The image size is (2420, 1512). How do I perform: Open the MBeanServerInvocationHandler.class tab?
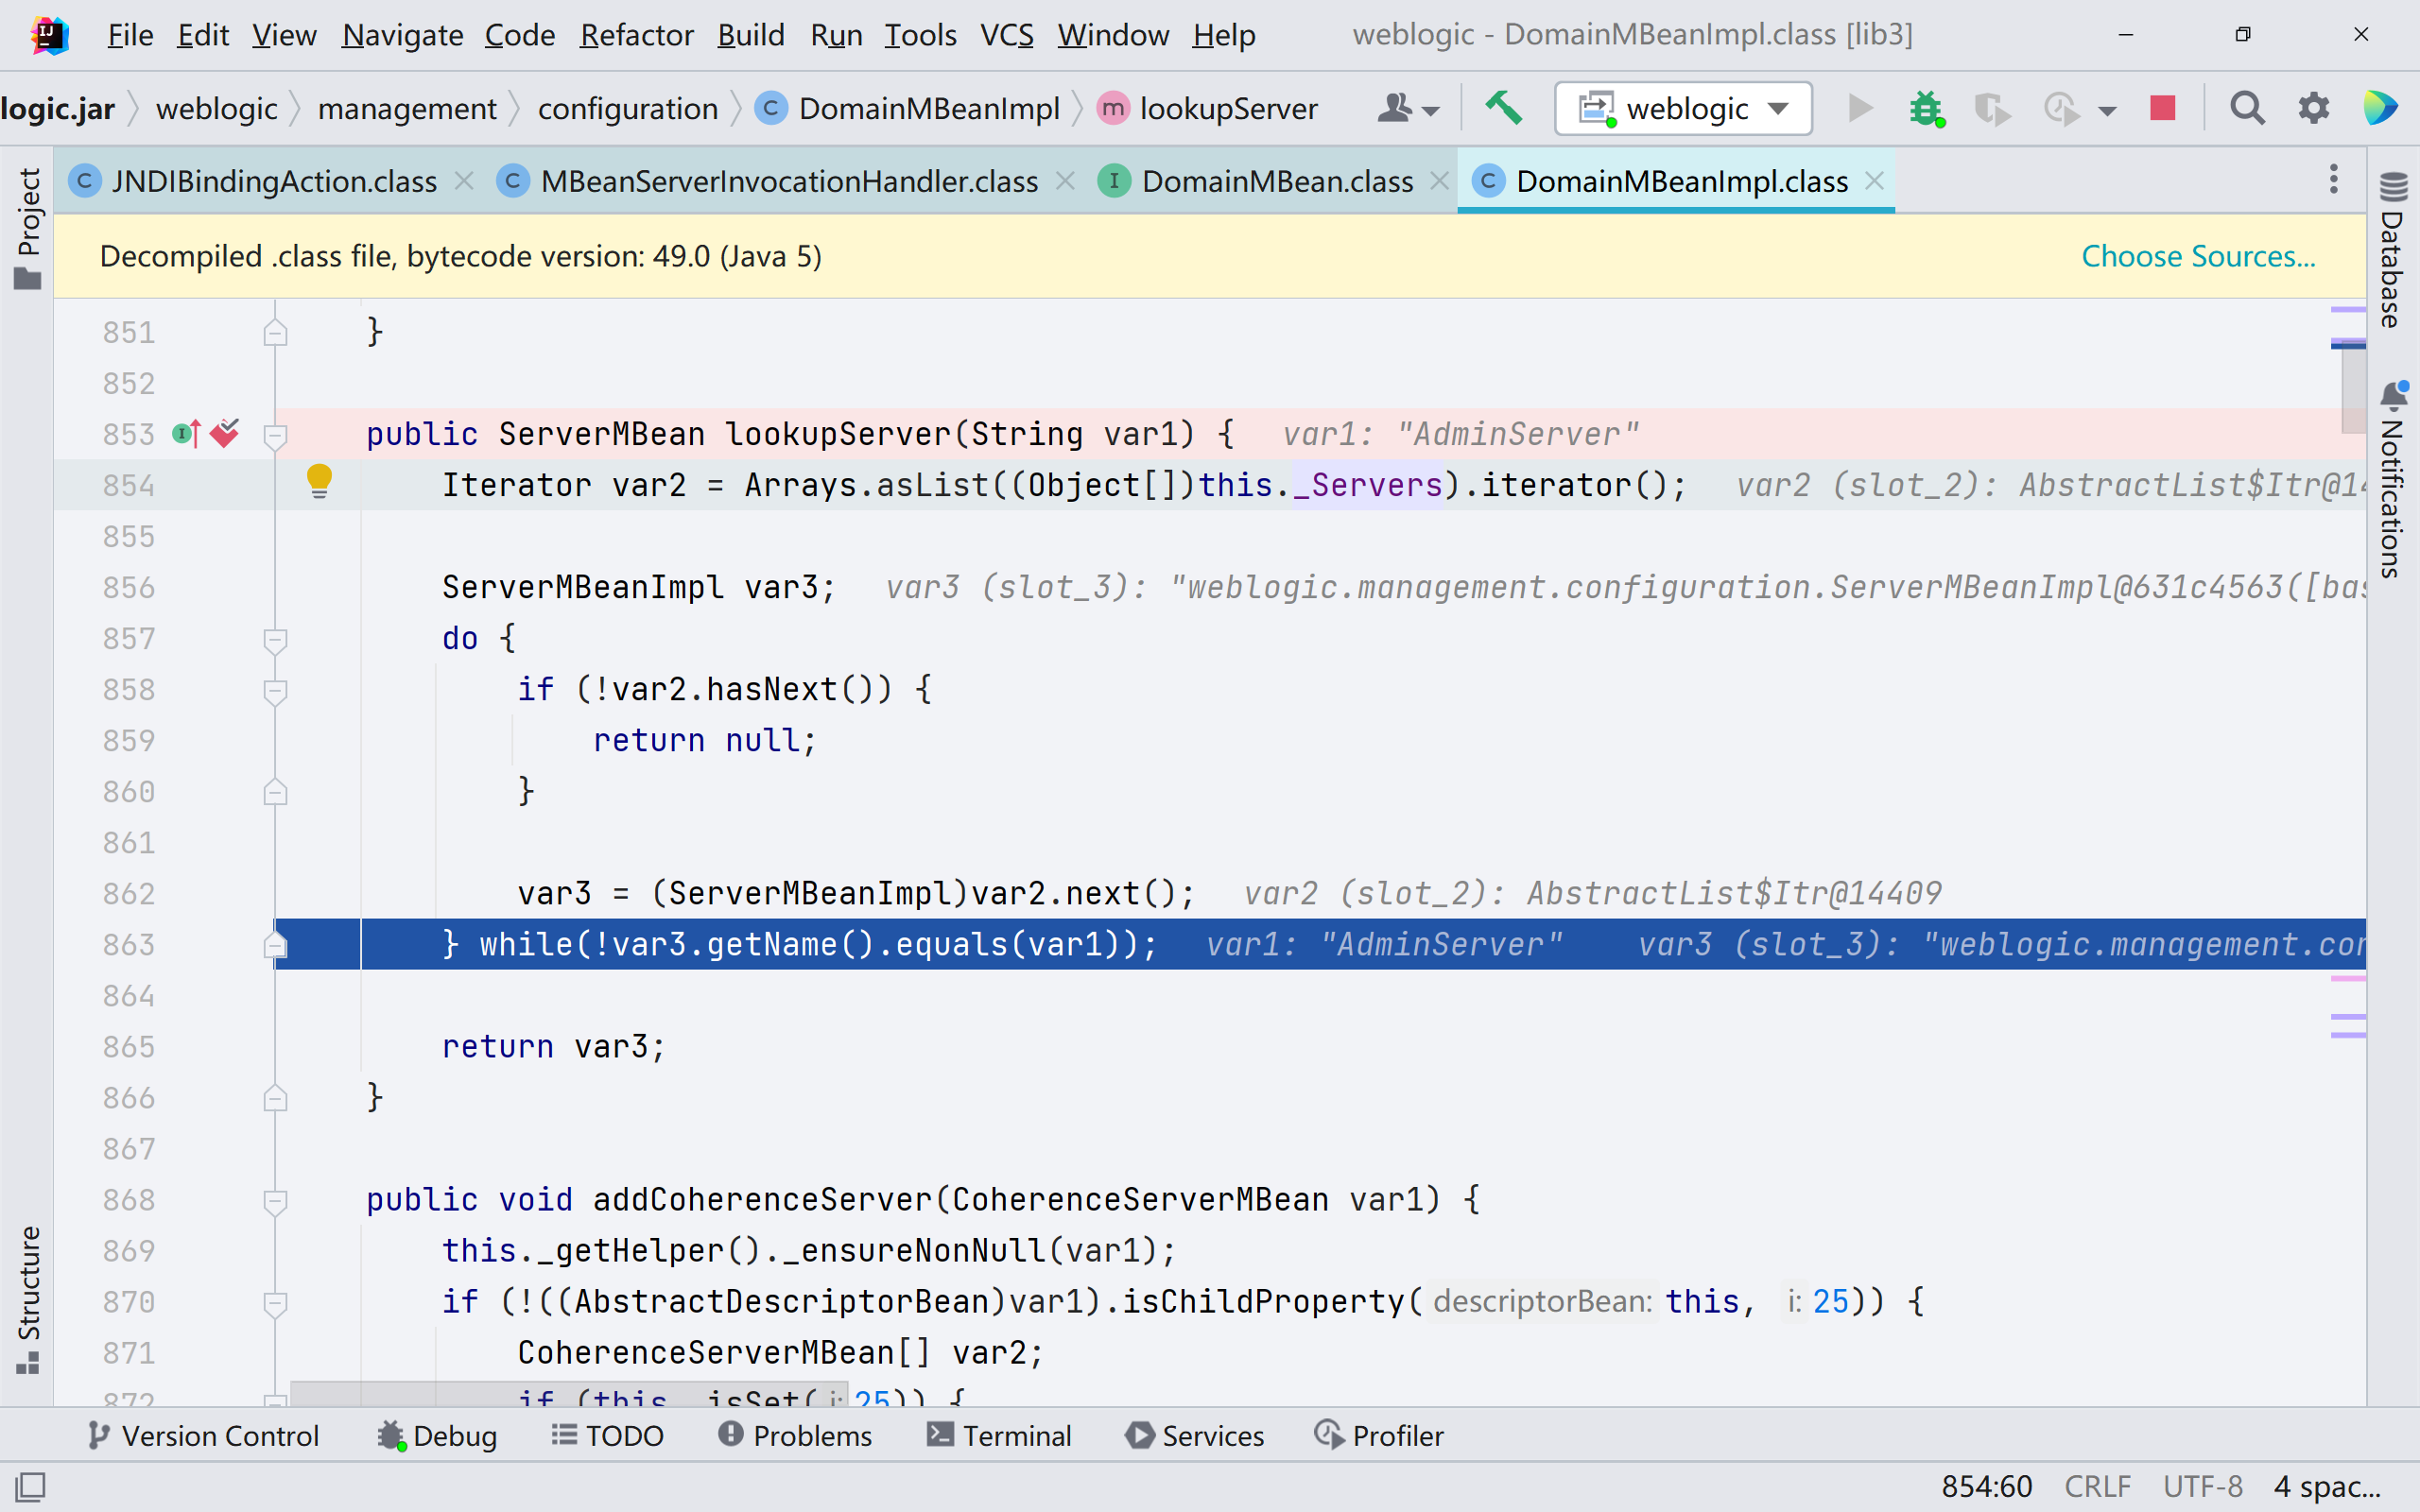(787, 180)
